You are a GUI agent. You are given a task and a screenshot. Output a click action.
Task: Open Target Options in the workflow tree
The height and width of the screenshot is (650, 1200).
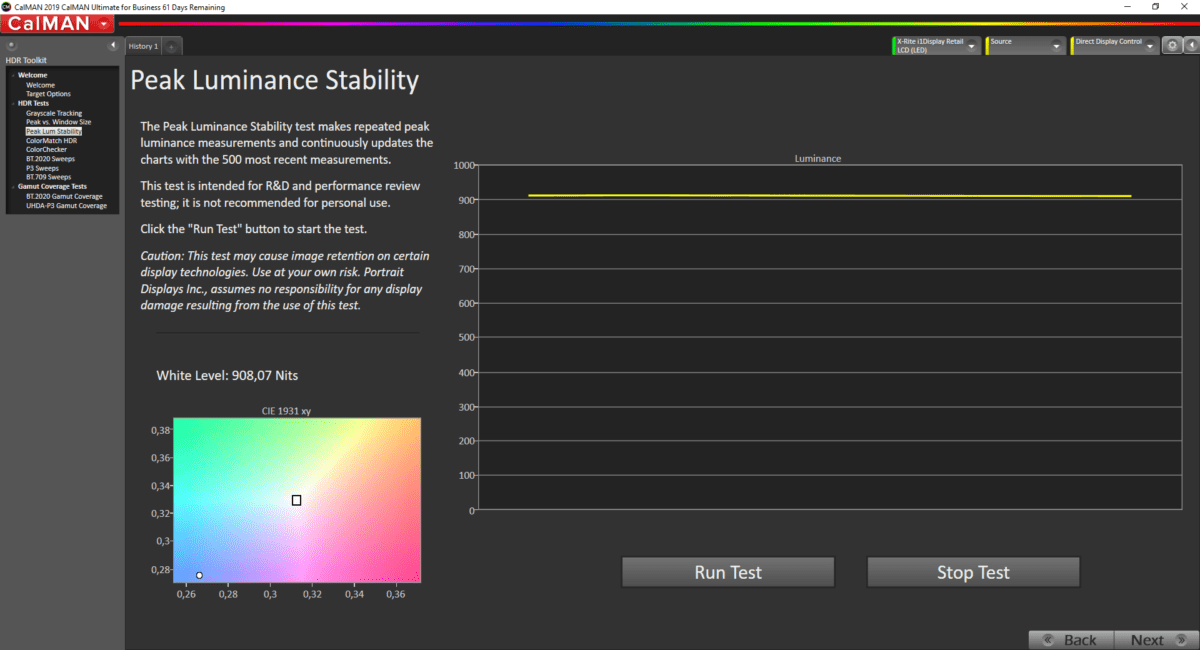tap(48, 94)
